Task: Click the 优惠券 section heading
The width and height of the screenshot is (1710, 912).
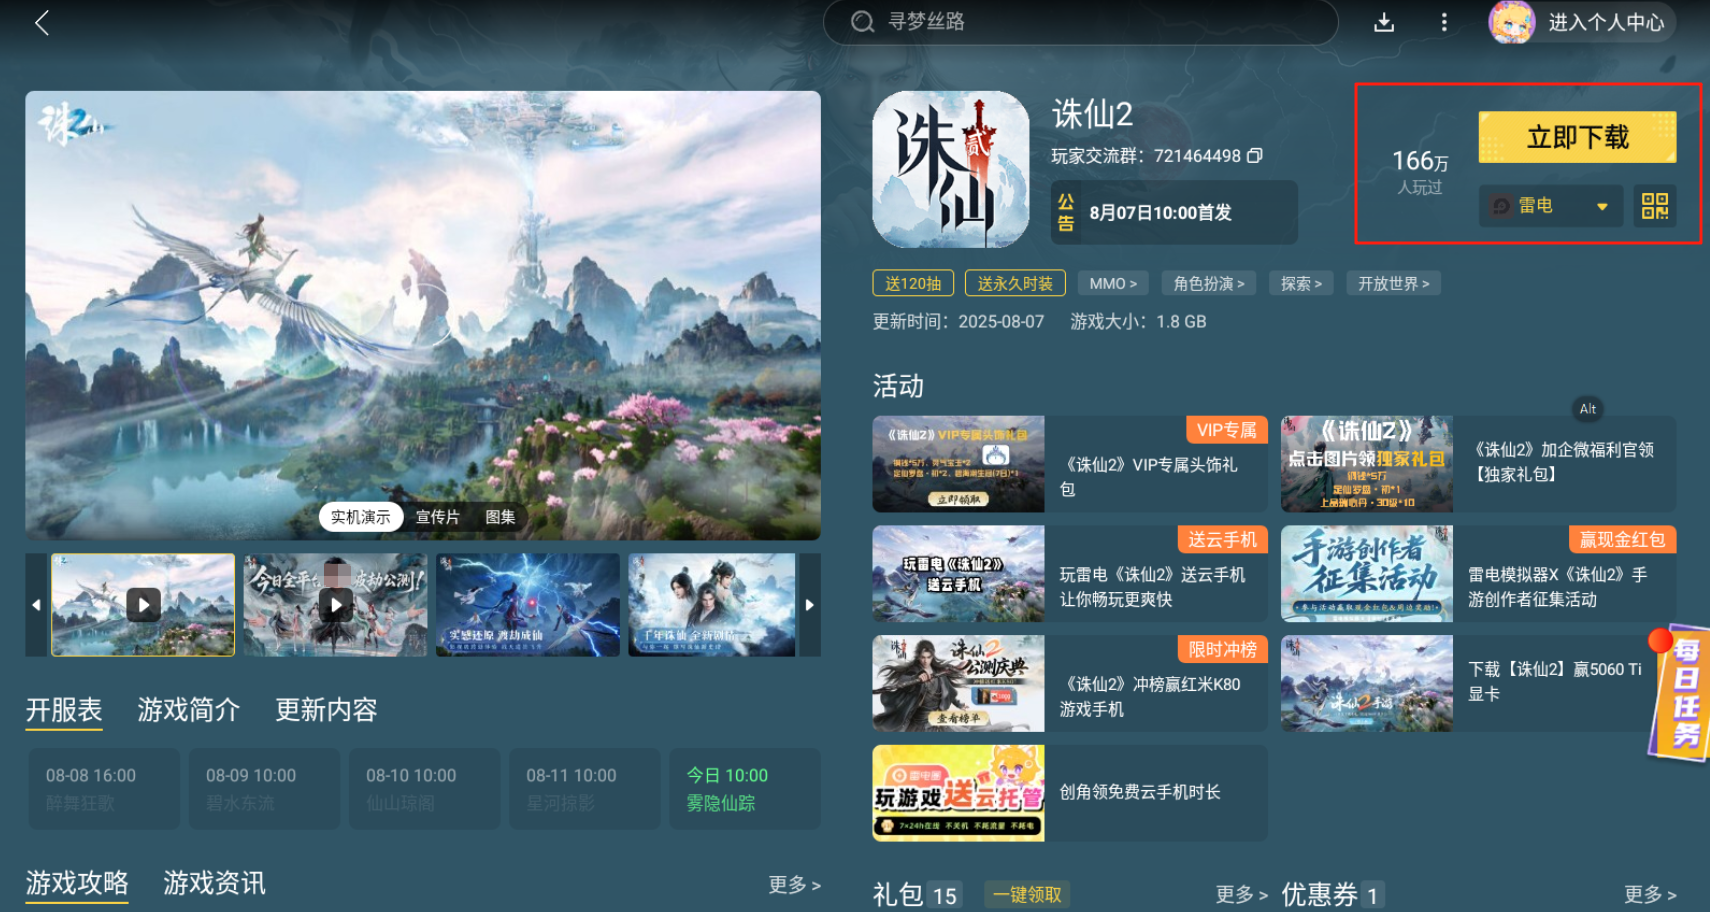Action: click(x=1319, y=894)
